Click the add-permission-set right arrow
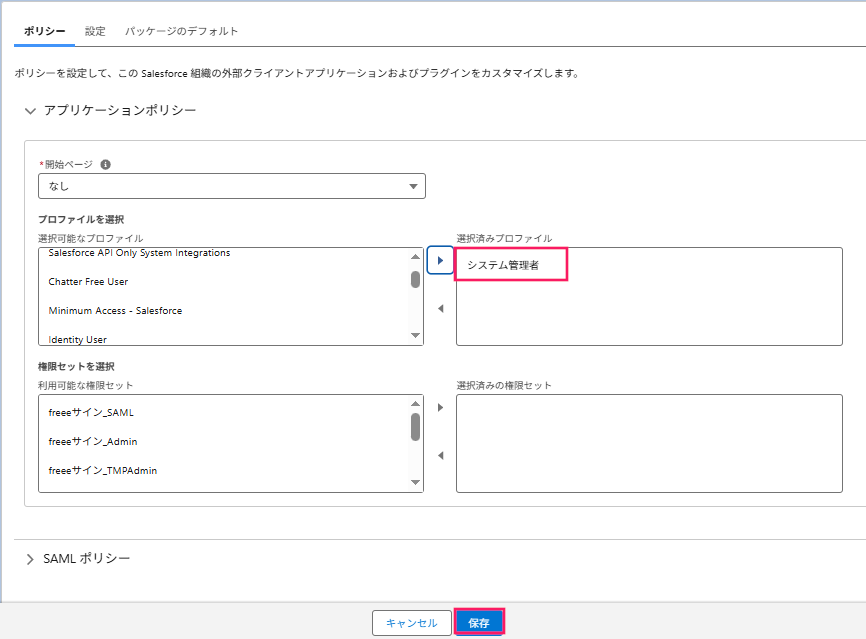 point(441,408)
